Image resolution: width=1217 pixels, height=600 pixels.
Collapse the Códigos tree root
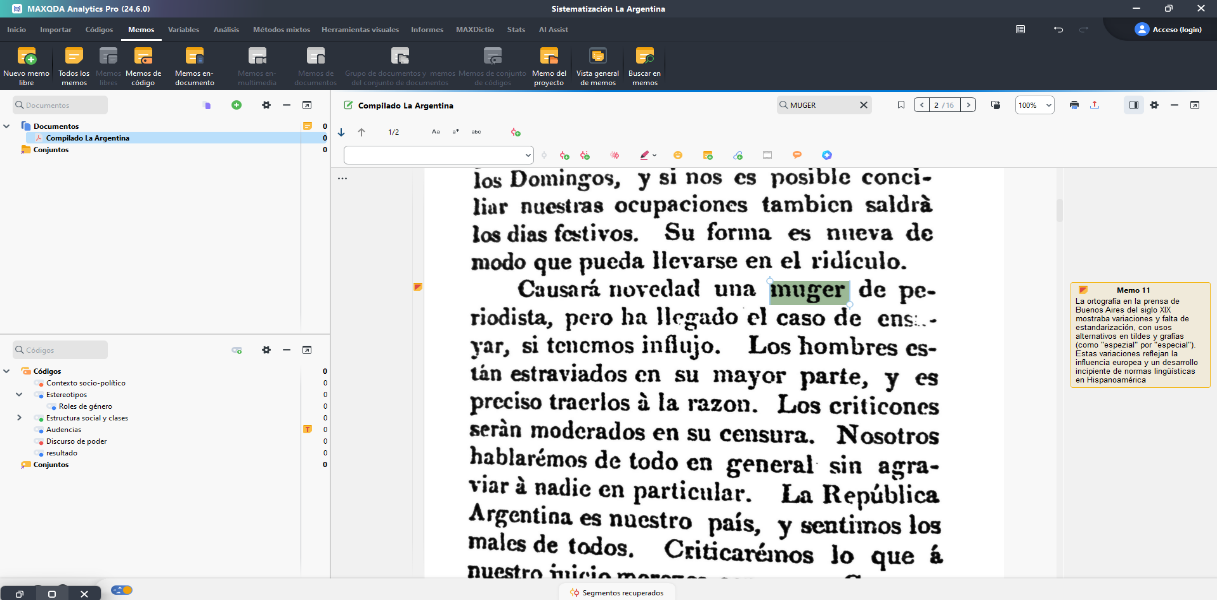6,371
